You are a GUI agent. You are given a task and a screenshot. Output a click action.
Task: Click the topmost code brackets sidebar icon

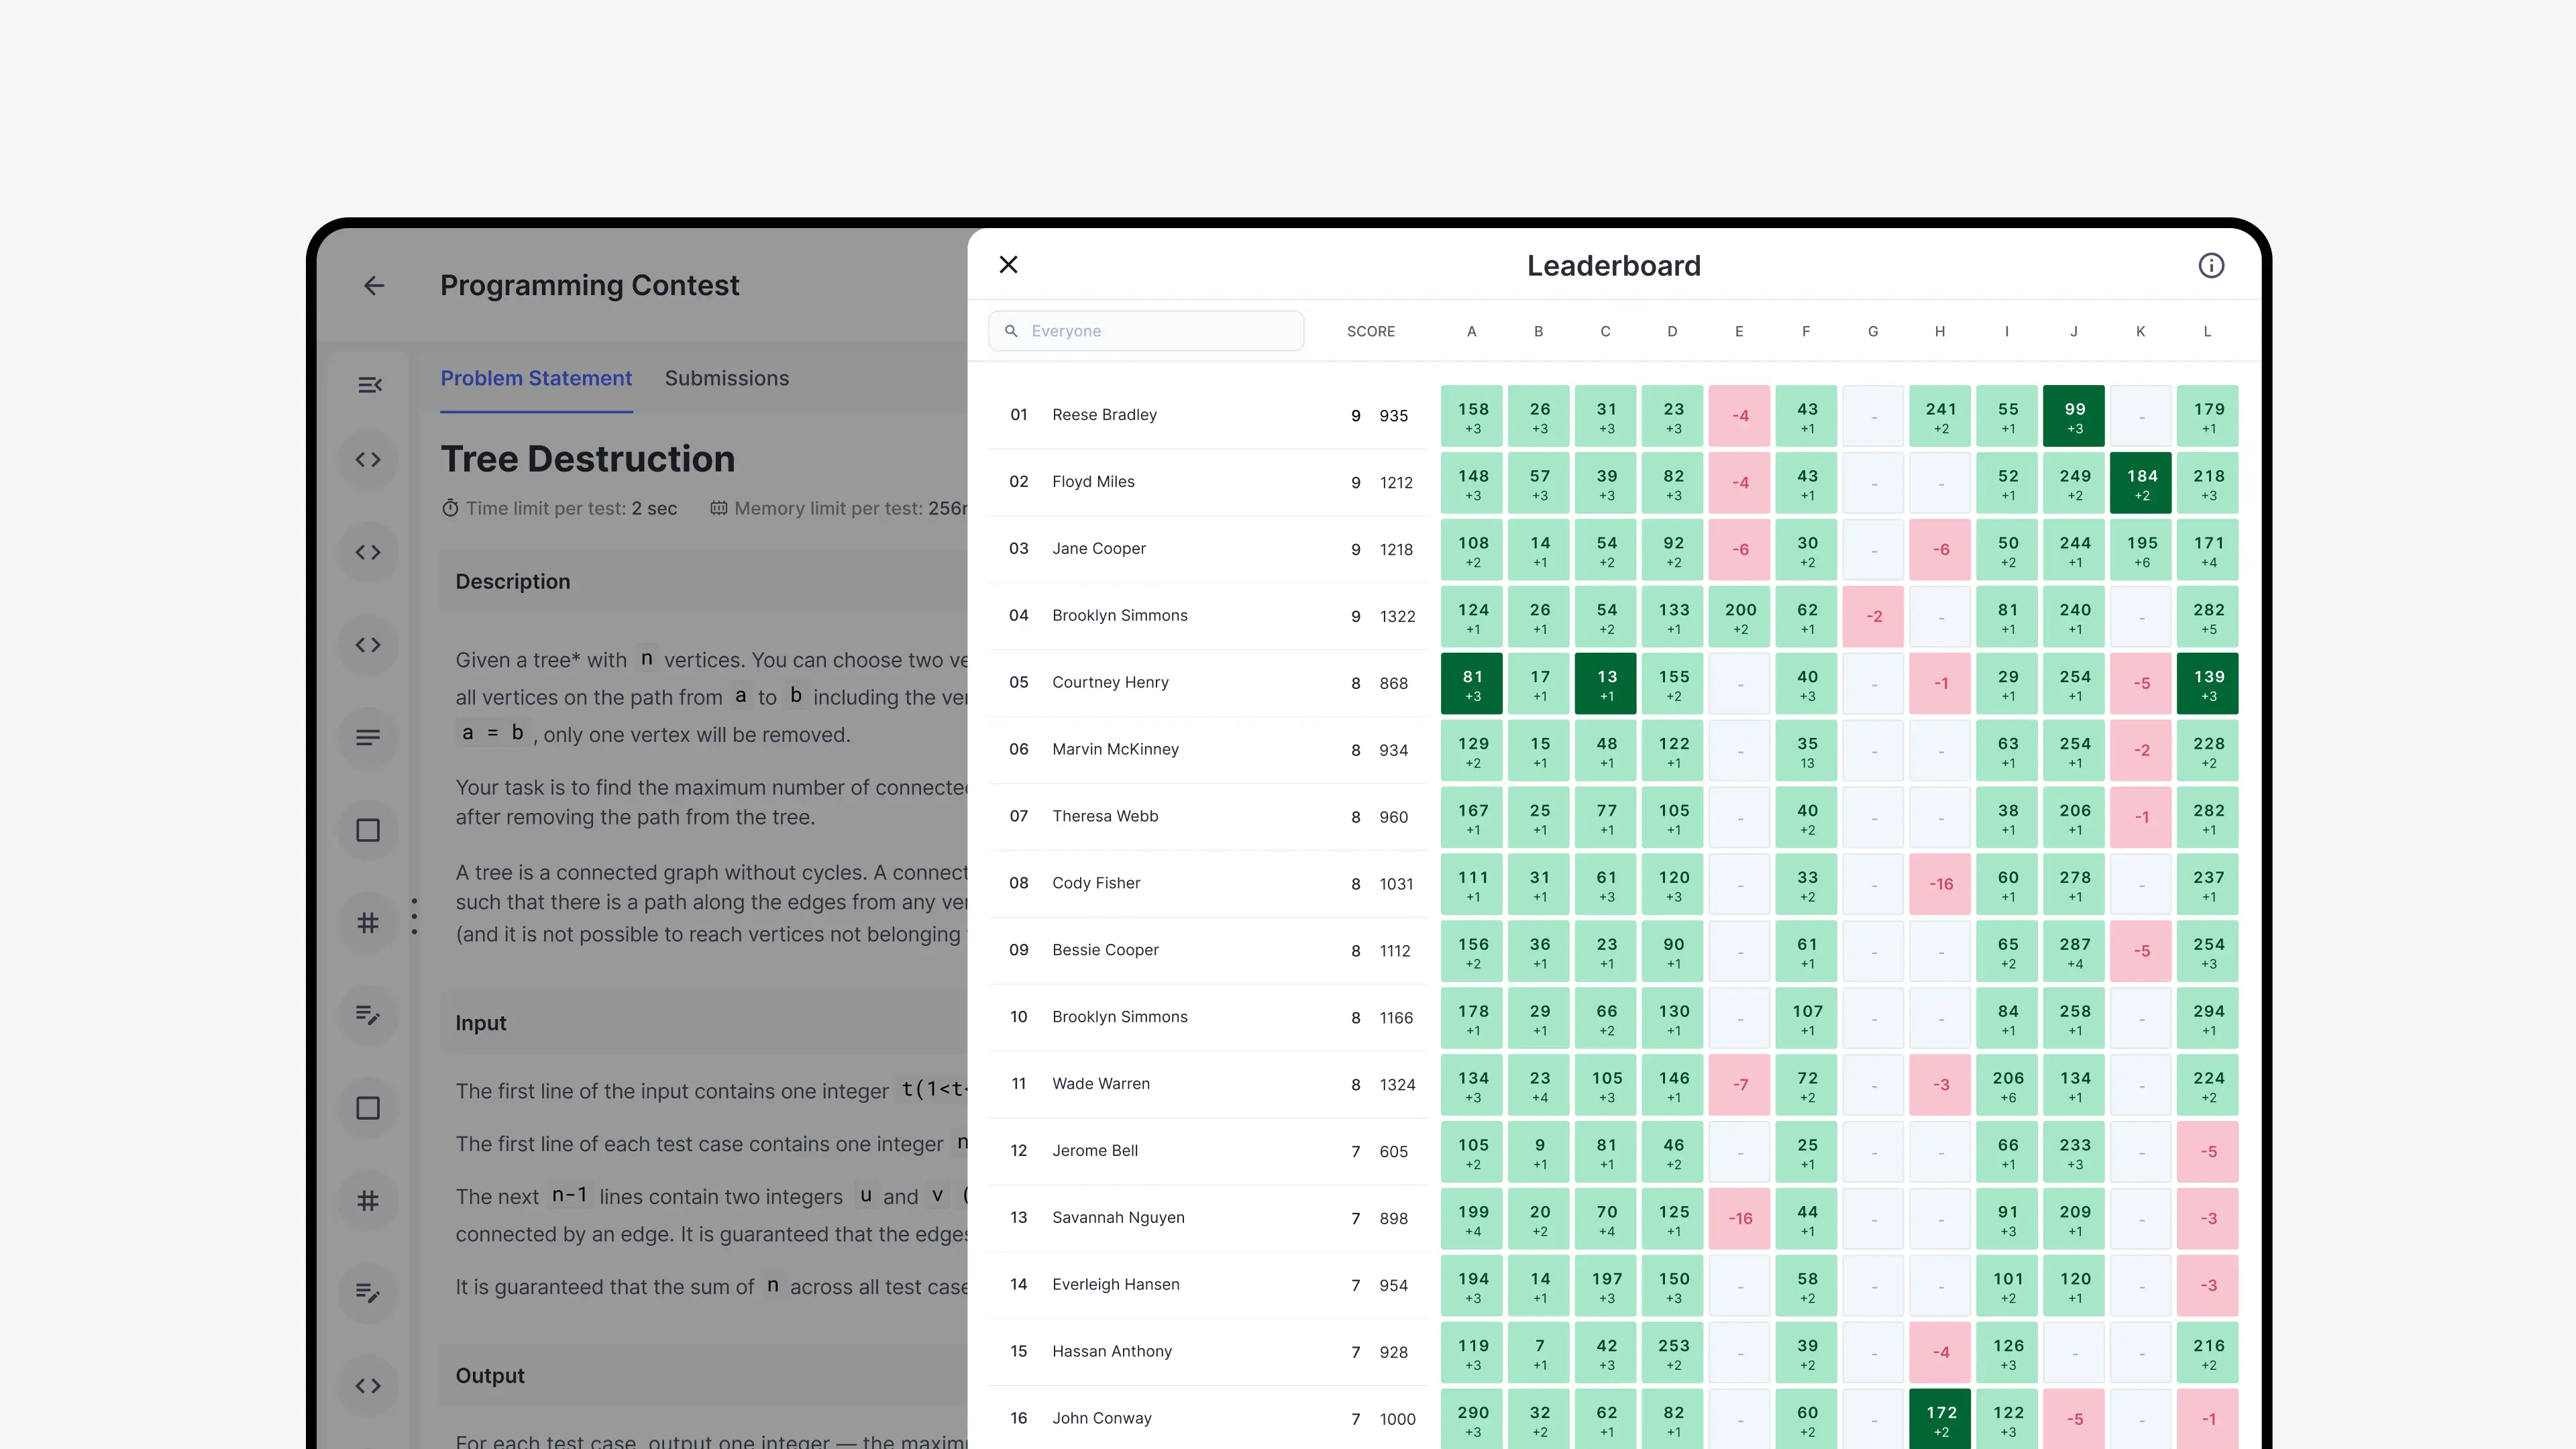point(368,460)
